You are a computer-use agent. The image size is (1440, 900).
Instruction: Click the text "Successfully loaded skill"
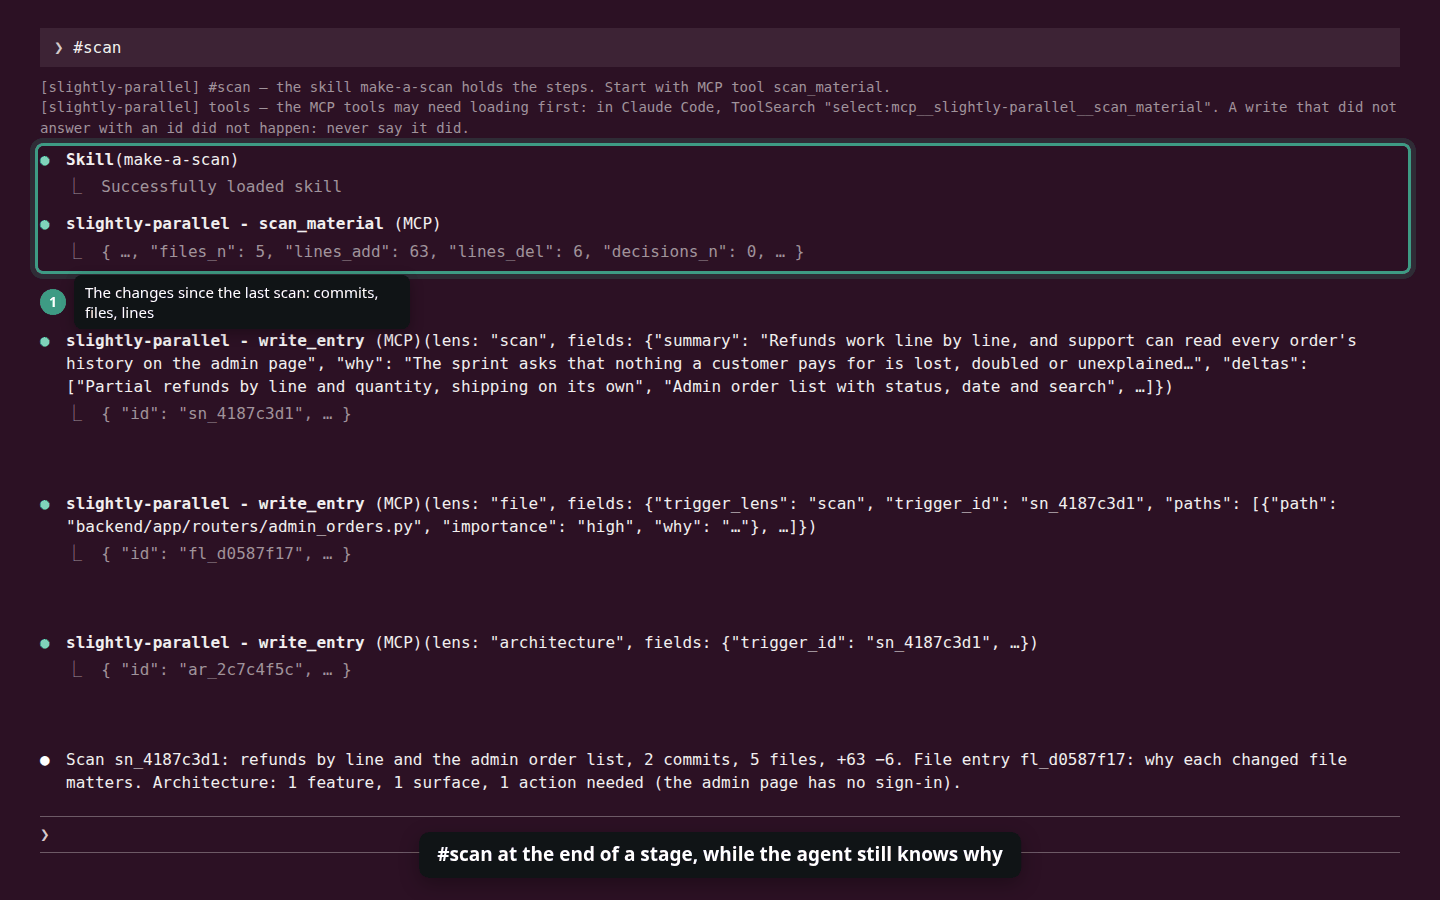point(221,187)
